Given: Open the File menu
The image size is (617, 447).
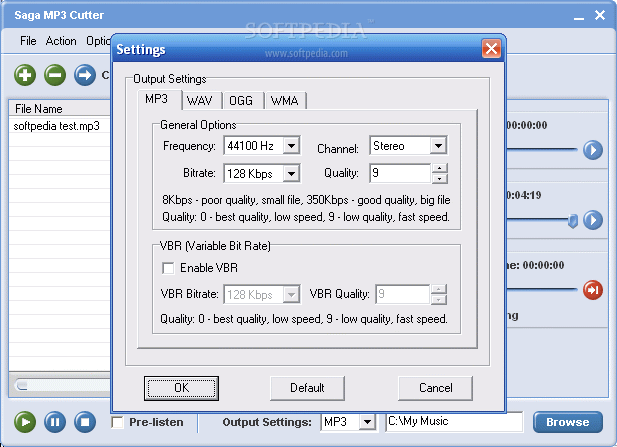Looking at the screenshot, I should tap(28, 41).
